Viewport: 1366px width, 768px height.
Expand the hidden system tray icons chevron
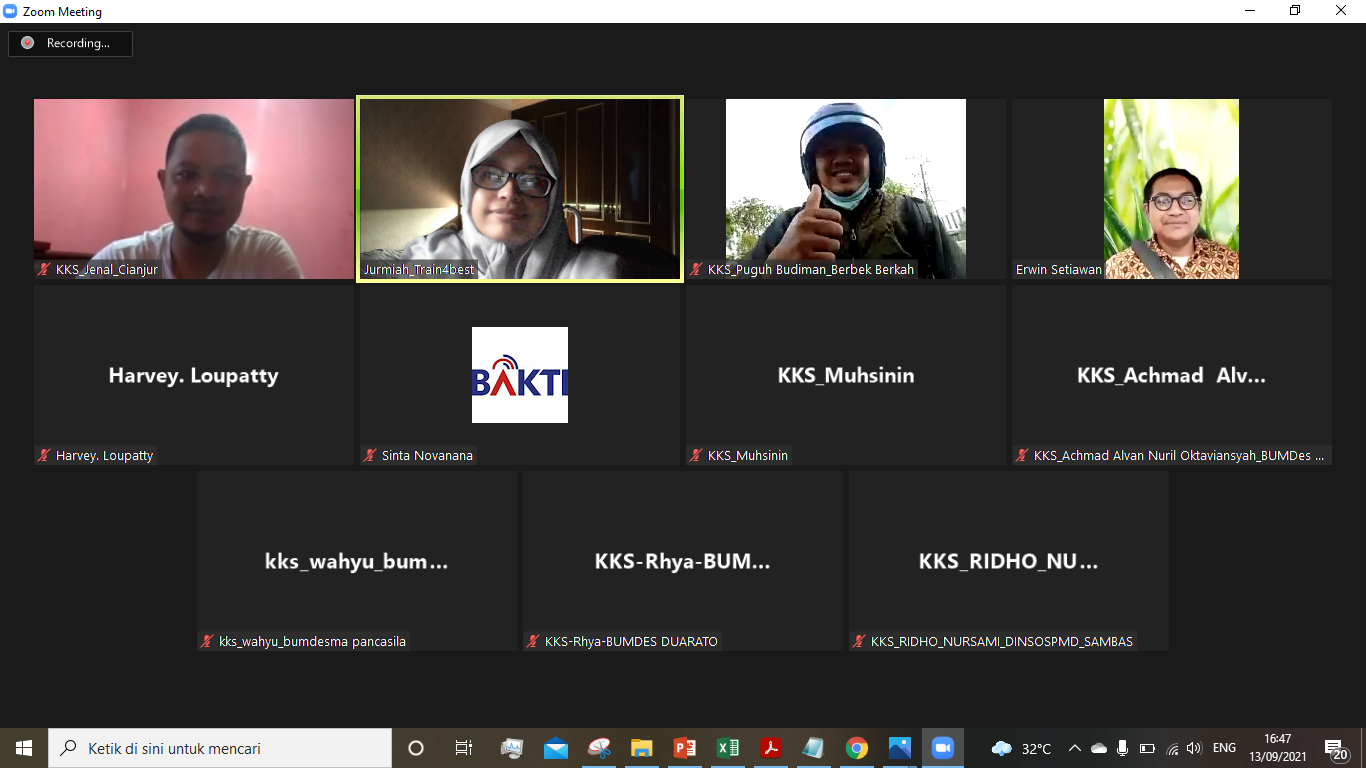(x=1075, y=748)
